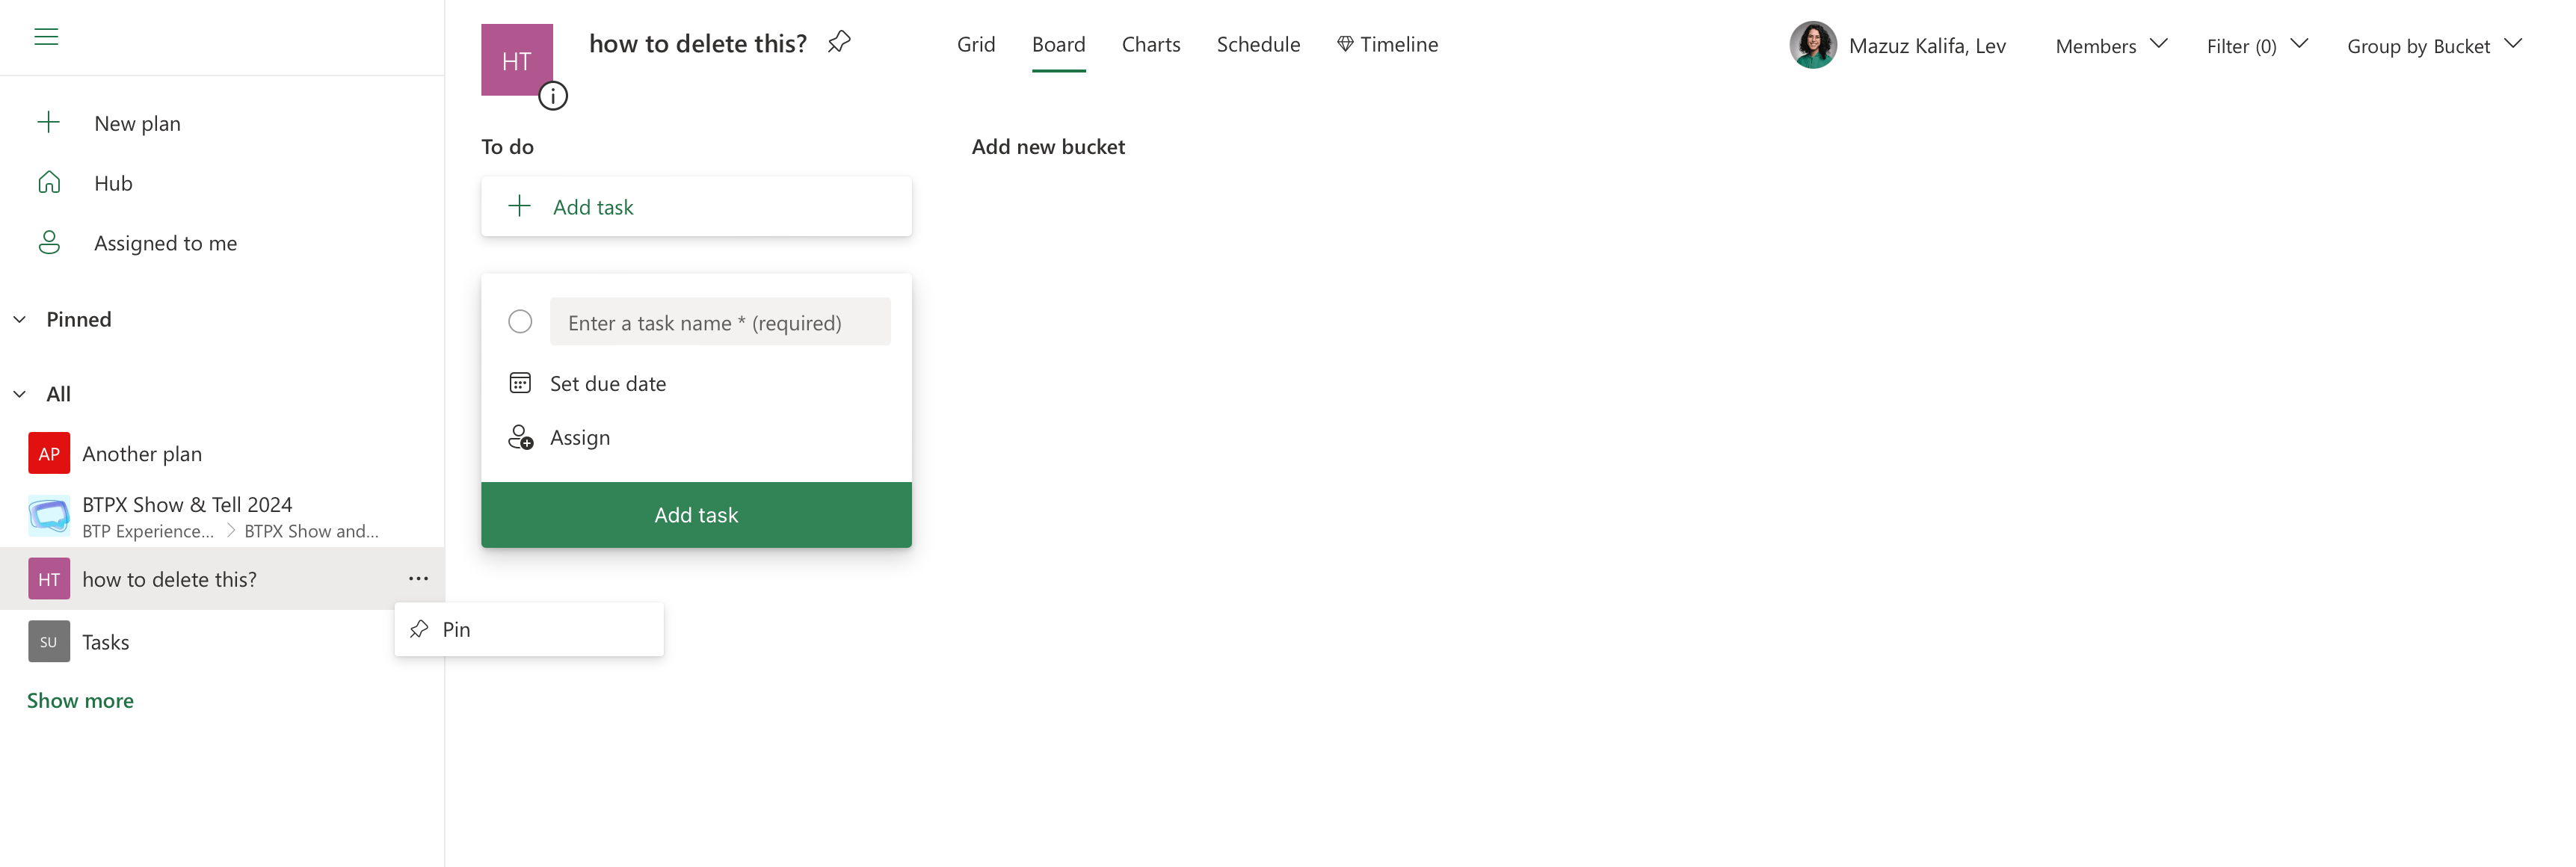This screenshot has height=867, width=2576.
Task: Click the pin icon beside plan title
Action: coord(839,42)
